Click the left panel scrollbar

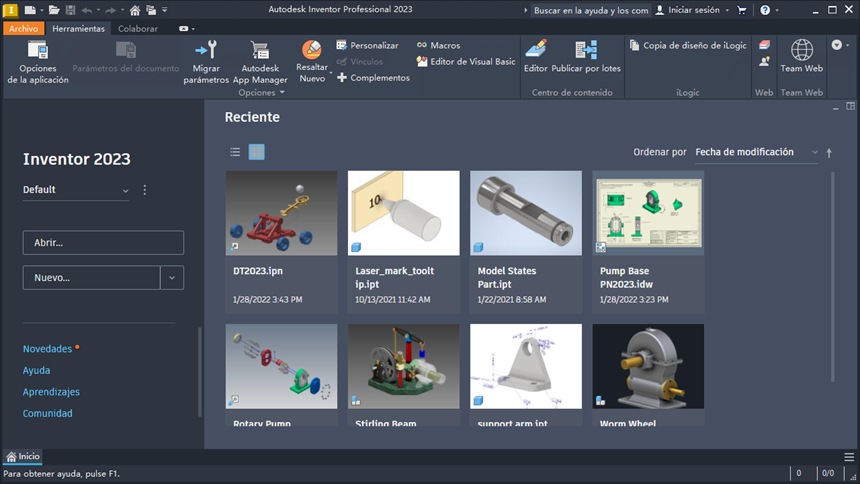point(200,372)
